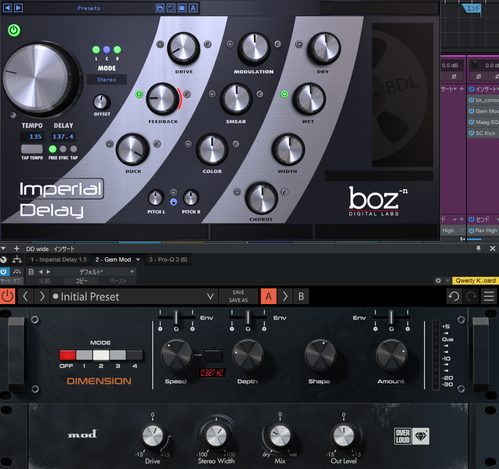Click the save preset icon in Imperial Delay header

pyautogui.click(x=160, y=8)
